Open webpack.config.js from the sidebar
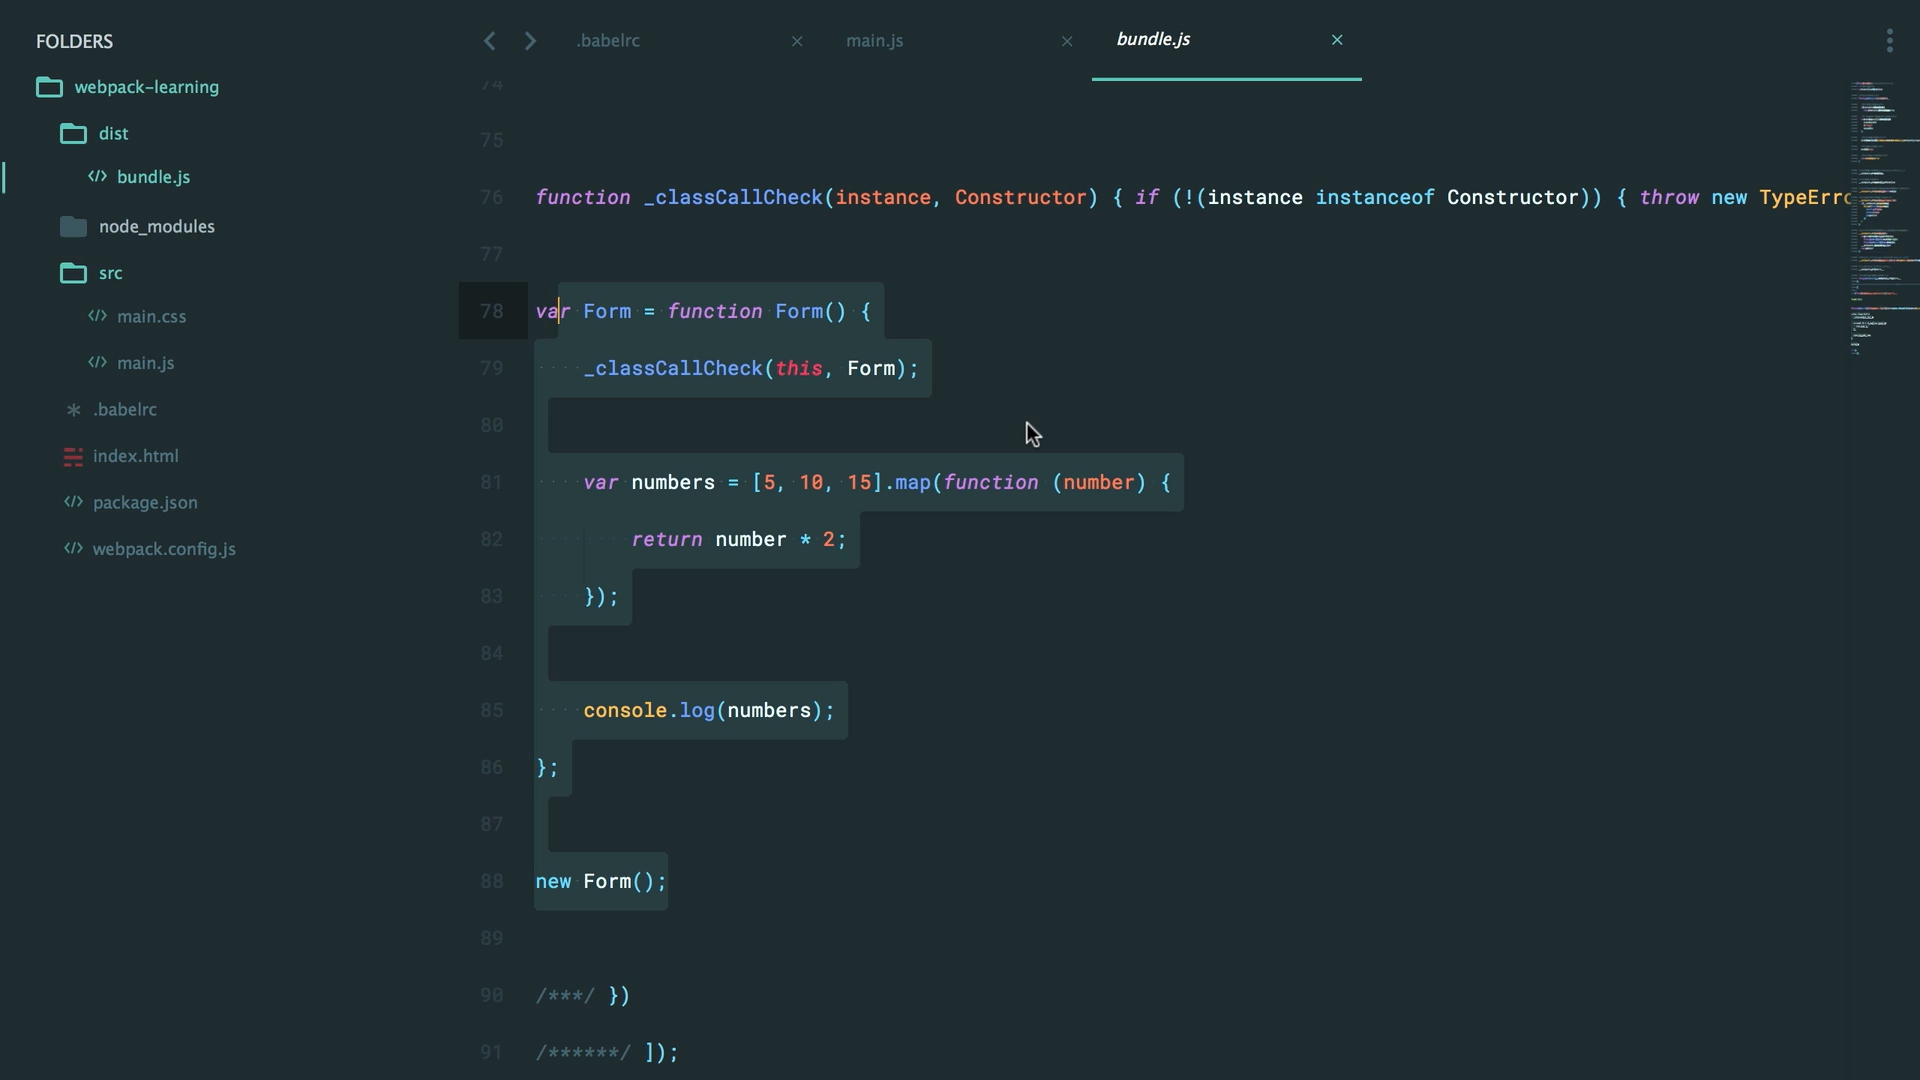This screenshot has width=1920, height=1080. [x=164, y=549]
